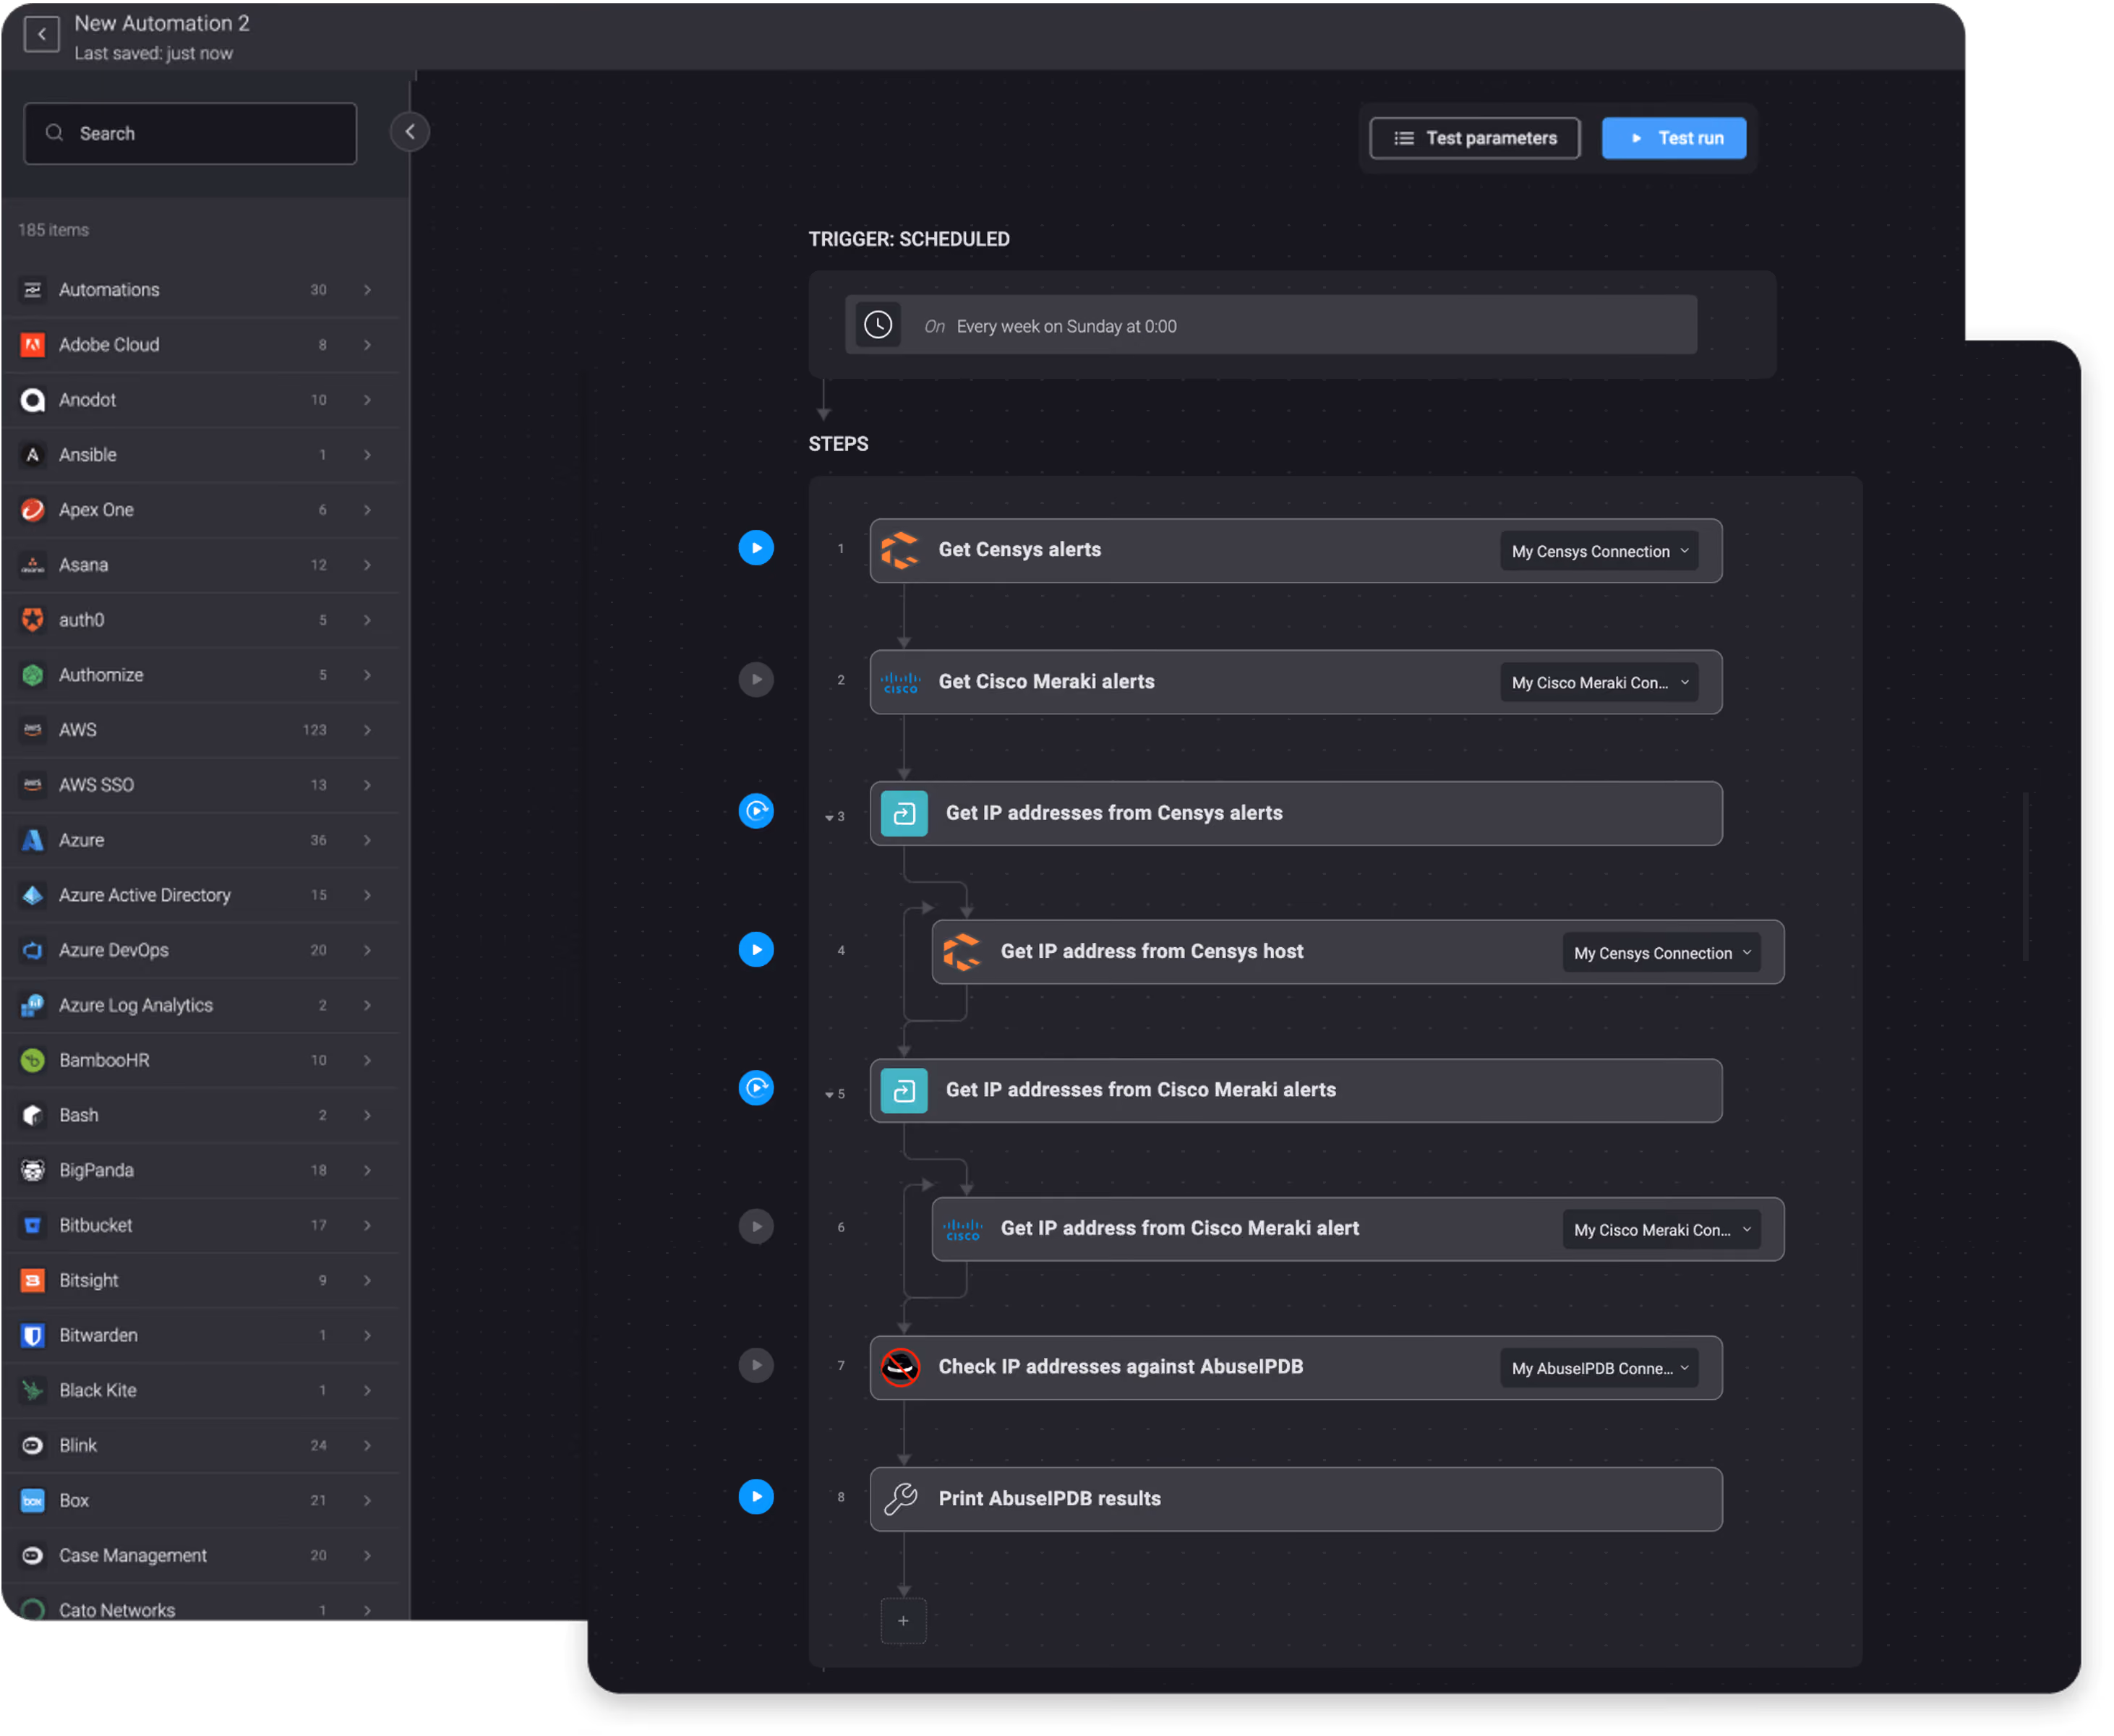
Task: Click the BigPanda icon in the sidebar
Action: point(33,1170)
